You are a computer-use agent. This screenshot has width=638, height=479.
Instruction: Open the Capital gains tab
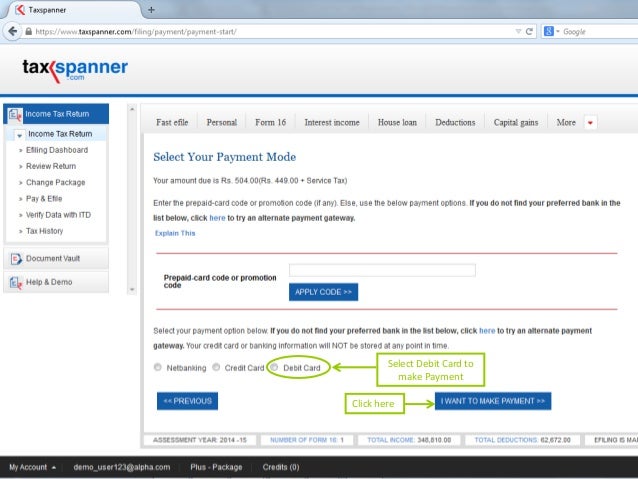point(516,122)
